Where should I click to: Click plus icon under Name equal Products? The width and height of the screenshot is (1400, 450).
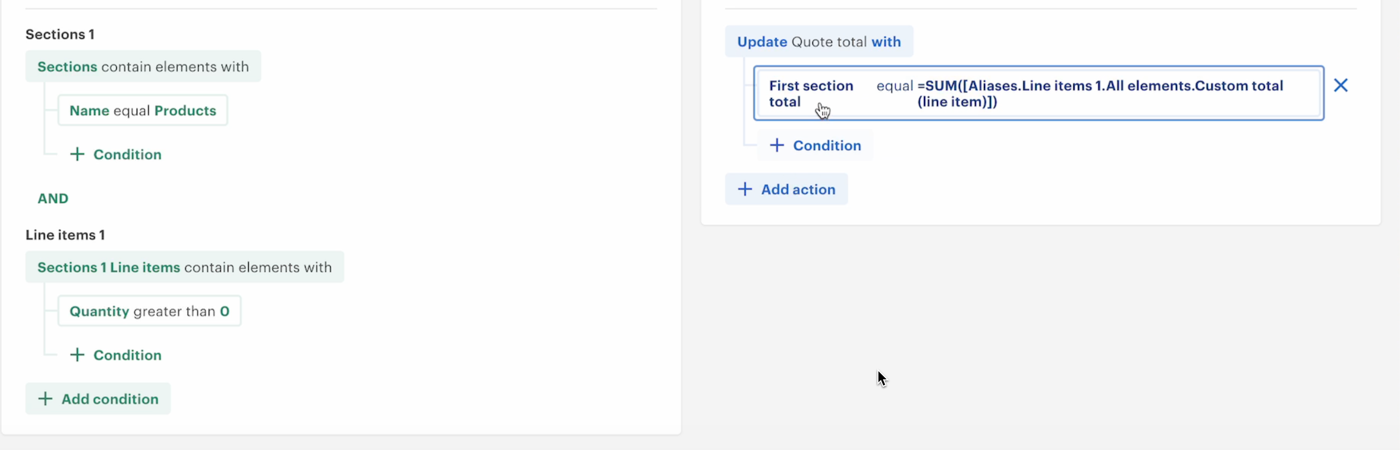77,155
